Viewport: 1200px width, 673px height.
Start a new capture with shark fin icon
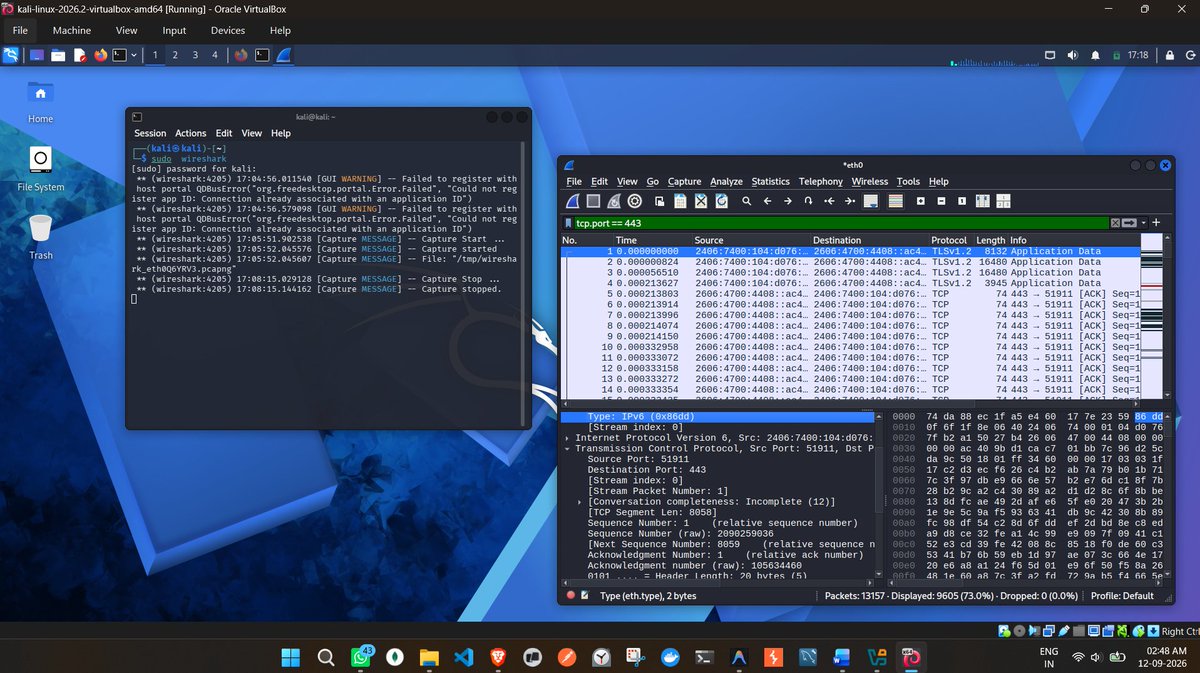click(x=573, y=200)
